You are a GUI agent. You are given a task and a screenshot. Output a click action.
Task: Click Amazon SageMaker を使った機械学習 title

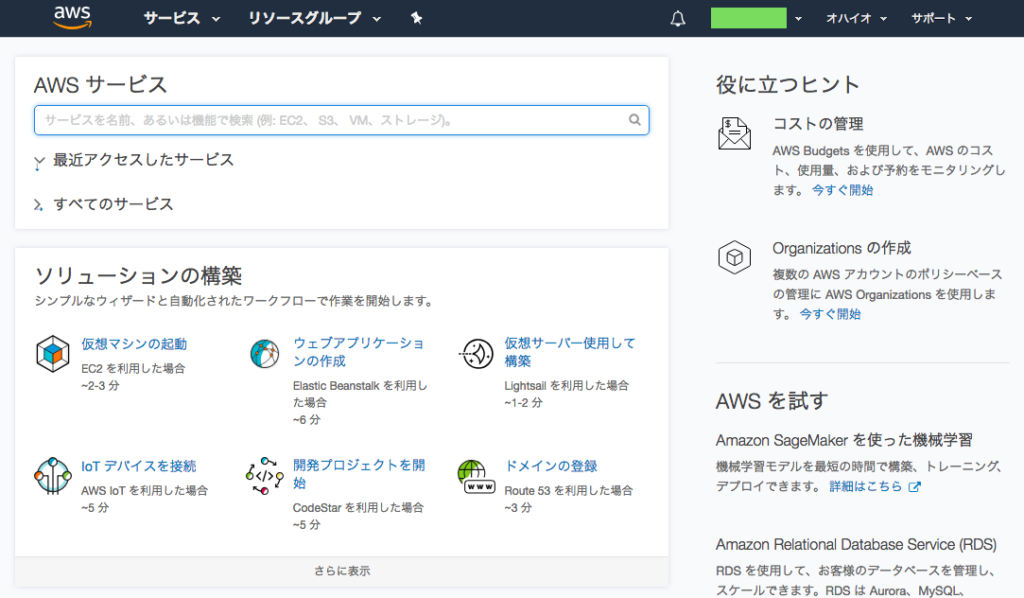[x=844, y=440]
